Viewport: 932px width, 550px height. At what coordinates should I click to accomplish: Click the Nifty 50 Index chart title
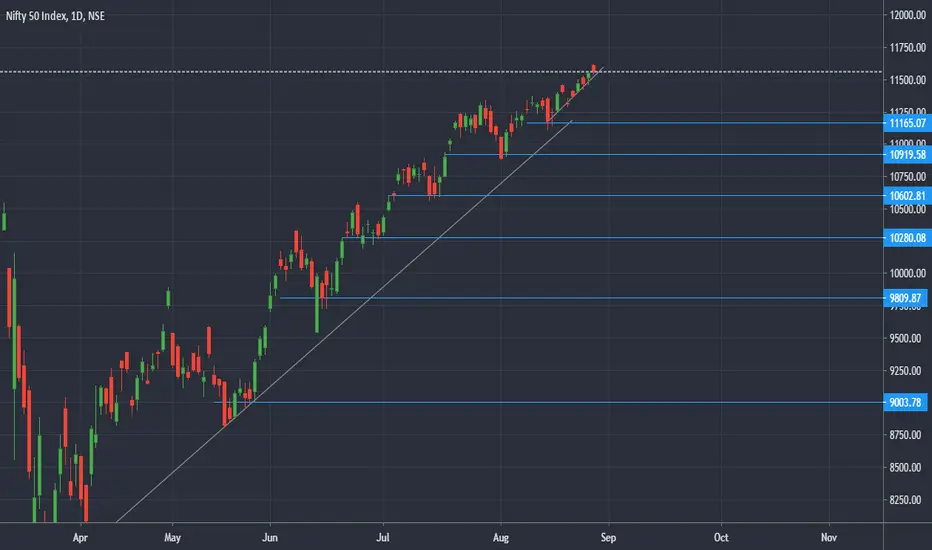click(x=55, y=16)
